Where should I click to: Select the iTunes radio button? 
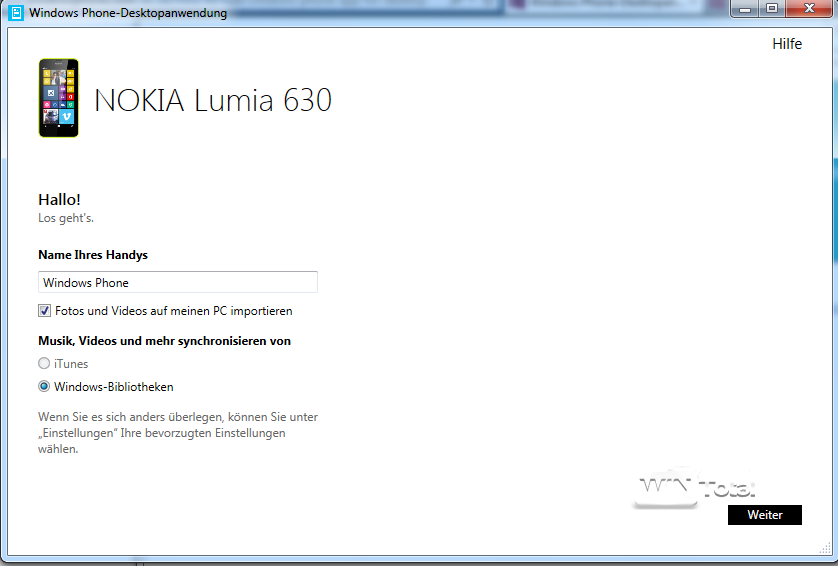coord(44,363)
